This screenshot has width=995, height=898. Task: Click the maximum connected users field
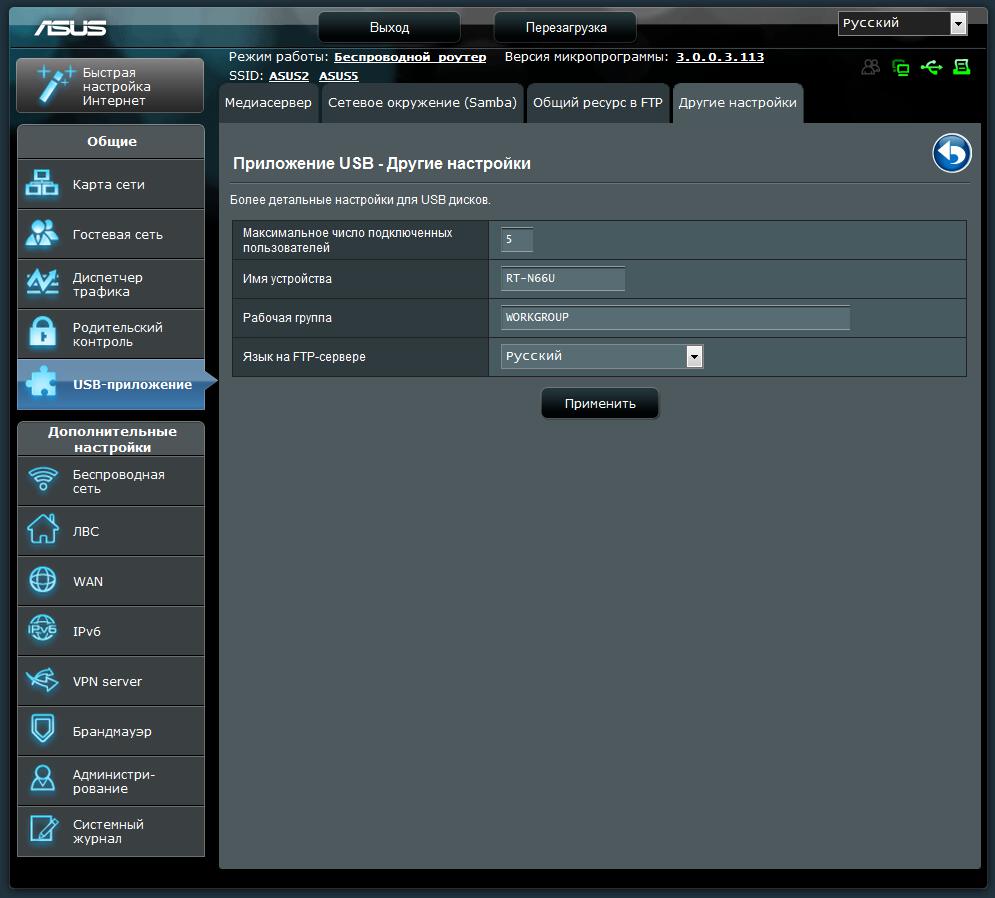(x=517, y=240)
